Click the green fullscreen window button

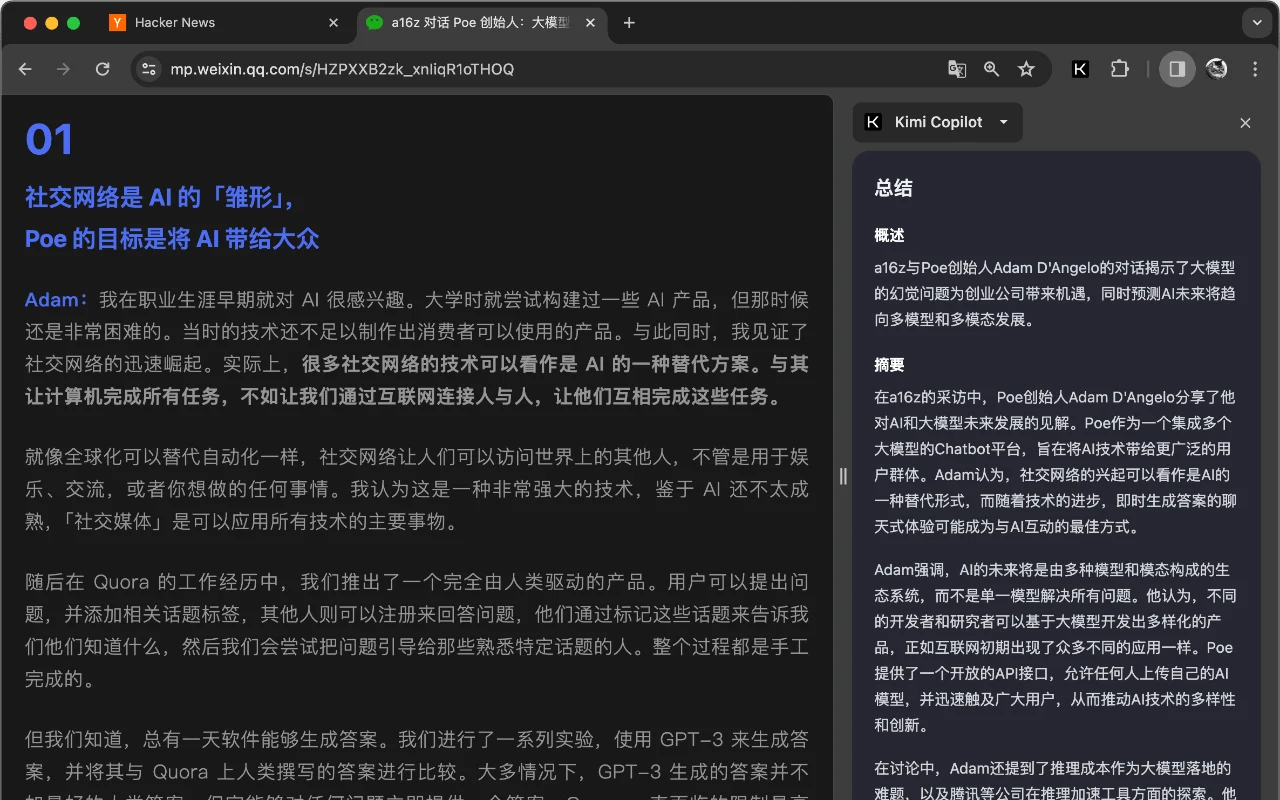point(73,22)
